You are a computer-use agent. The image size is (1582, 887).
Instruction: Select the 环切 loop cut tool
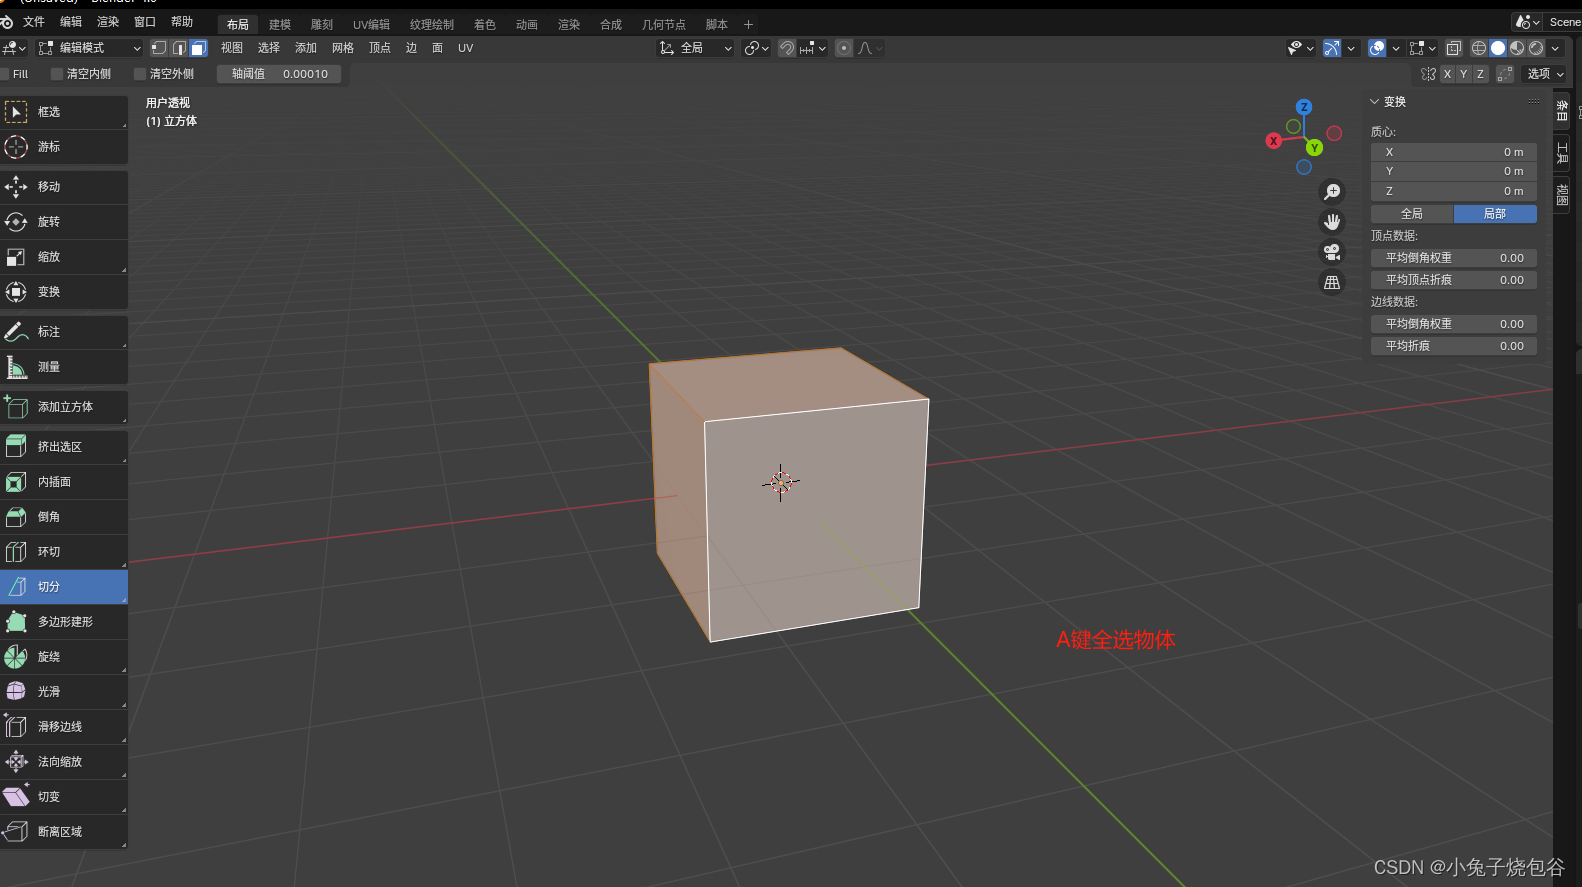click(x=64, y=552)
